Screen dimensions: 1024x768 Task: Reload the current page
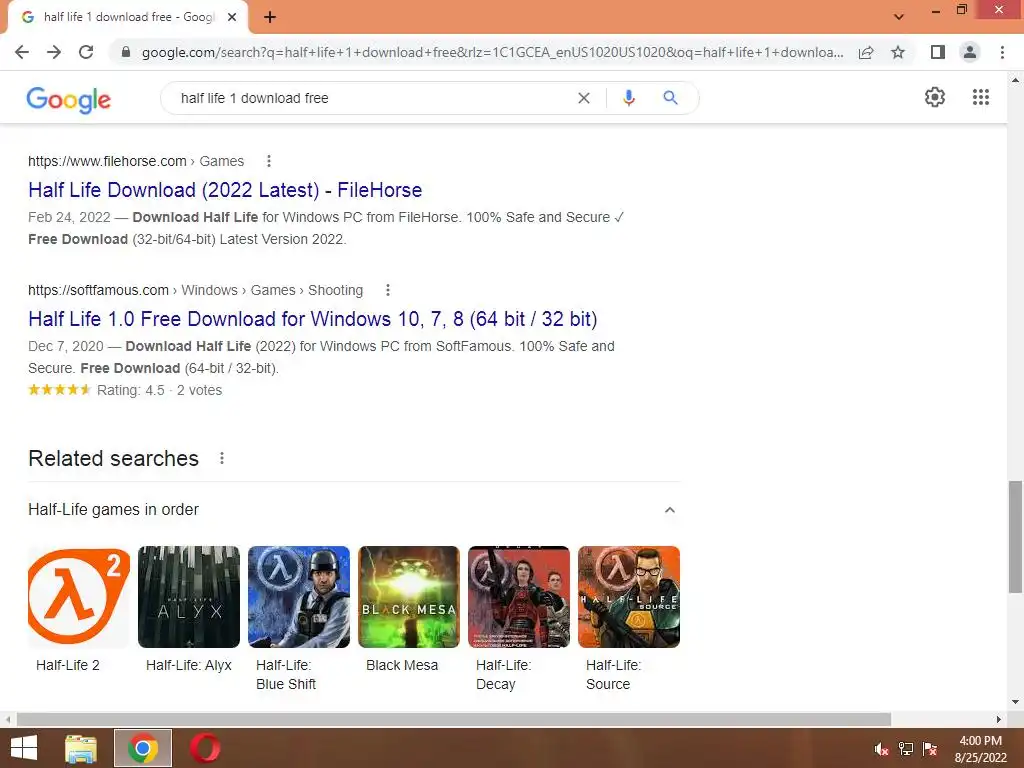(x=86, y=52)
